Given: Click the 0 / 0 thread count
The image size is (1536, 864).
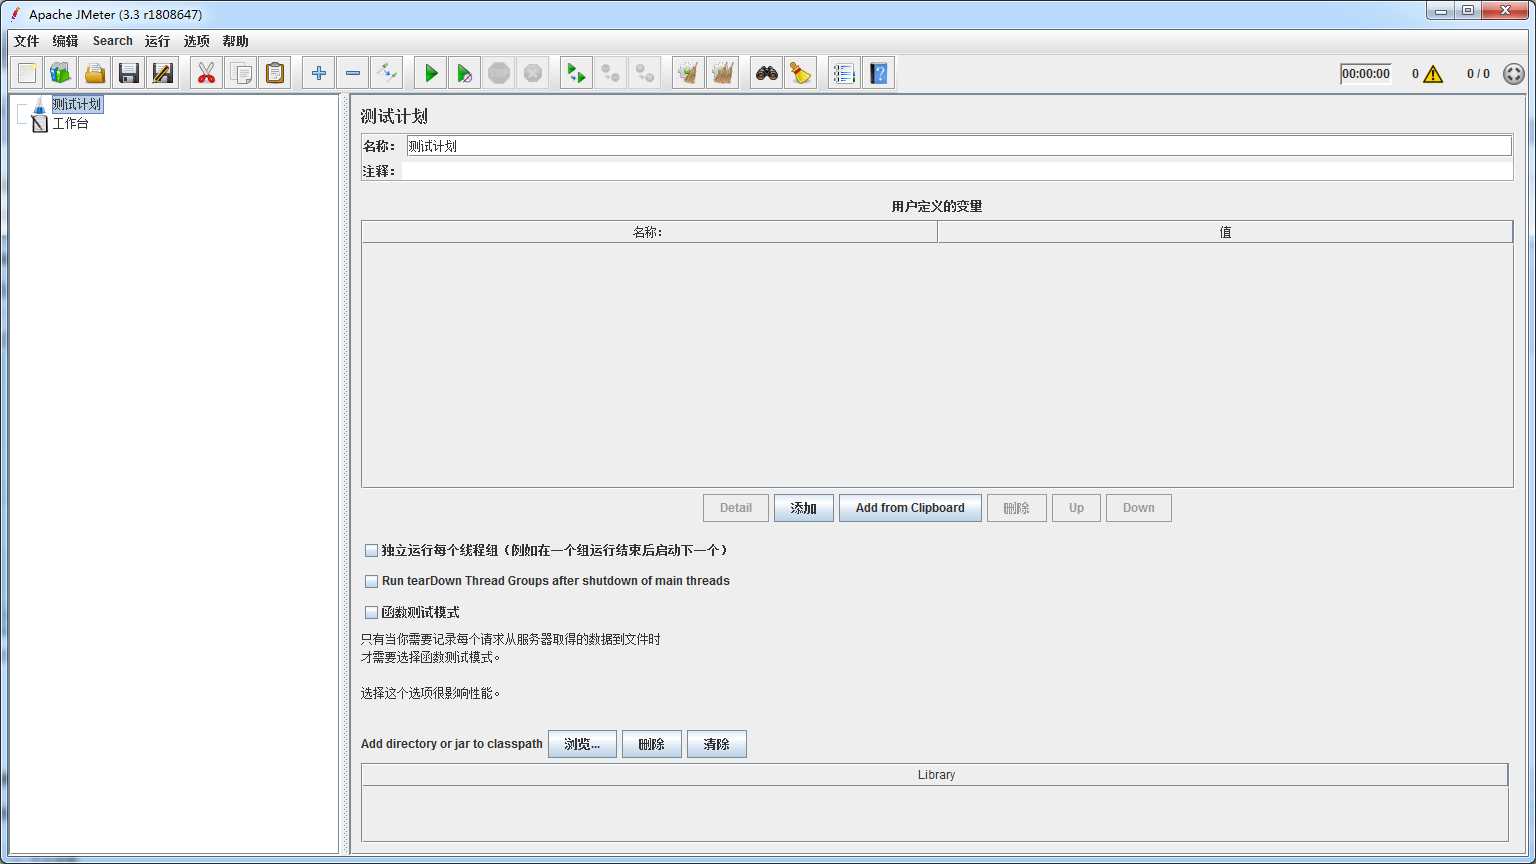Looking at the screenshot, I should (1478, 74).
